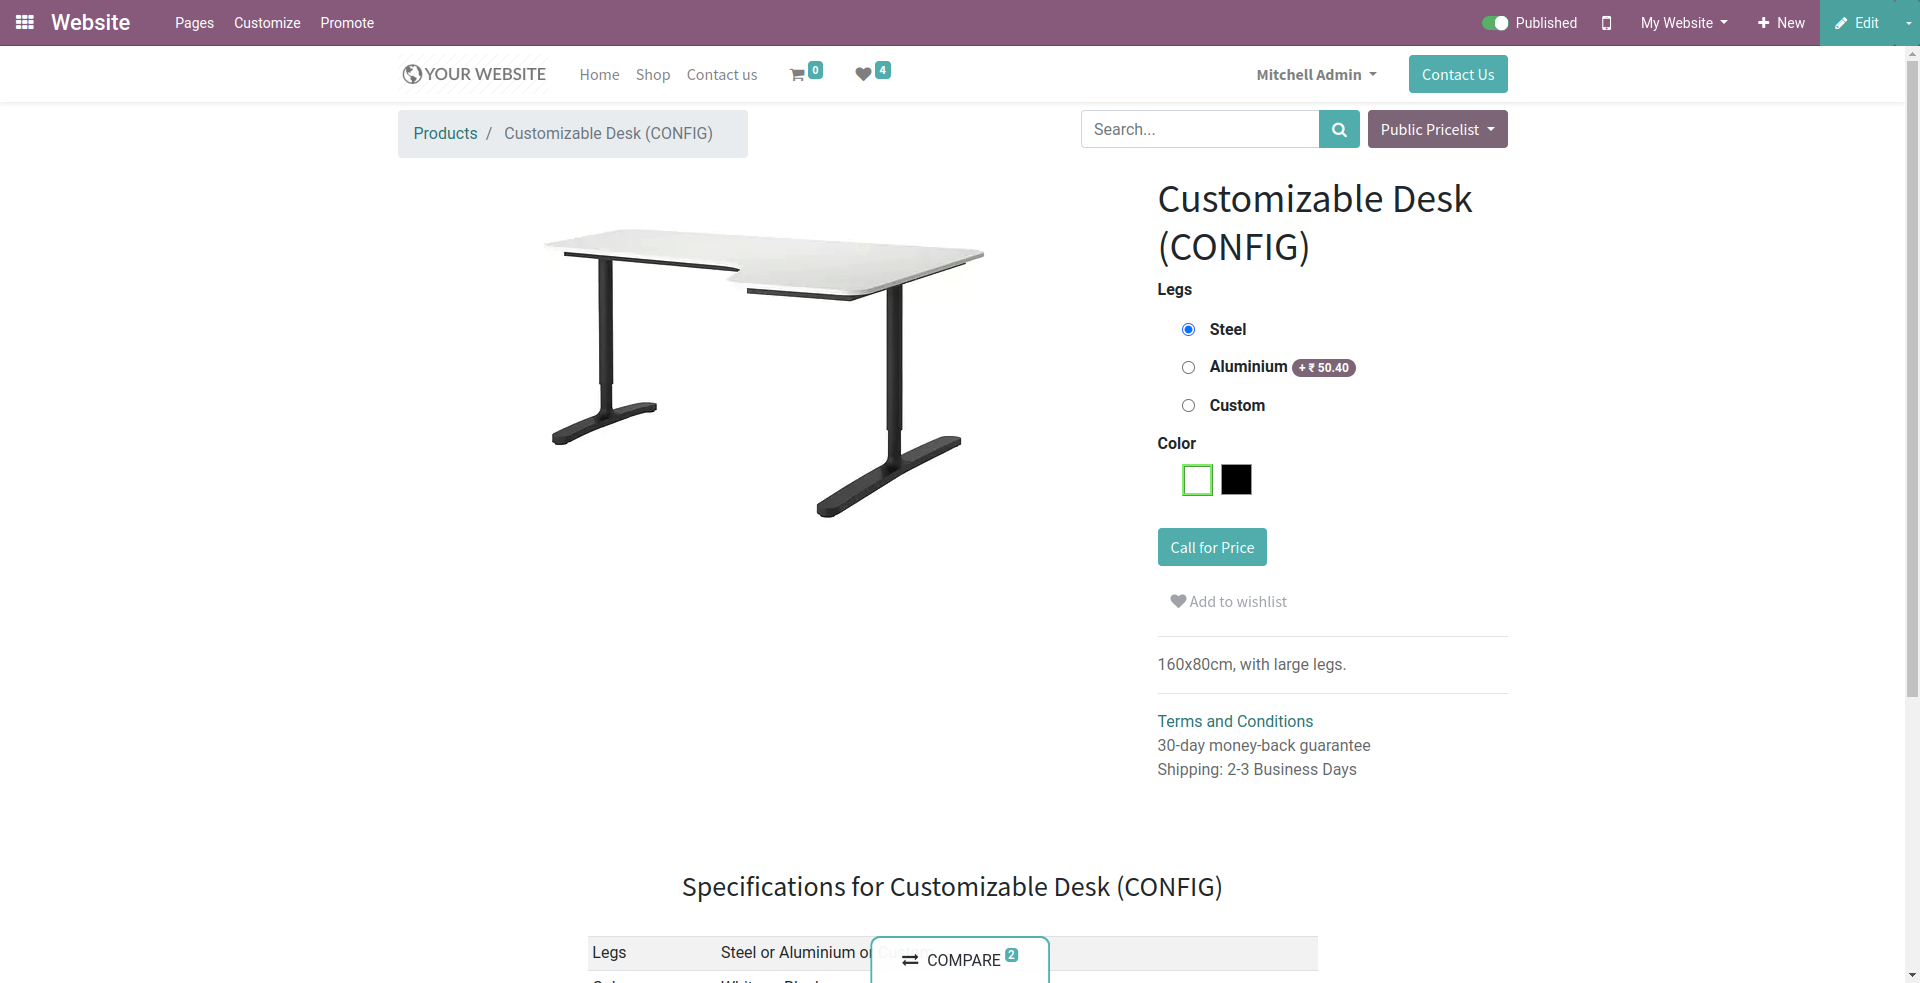Open the apps grid menu icon
1920x983 pixels.
[25, 22]
